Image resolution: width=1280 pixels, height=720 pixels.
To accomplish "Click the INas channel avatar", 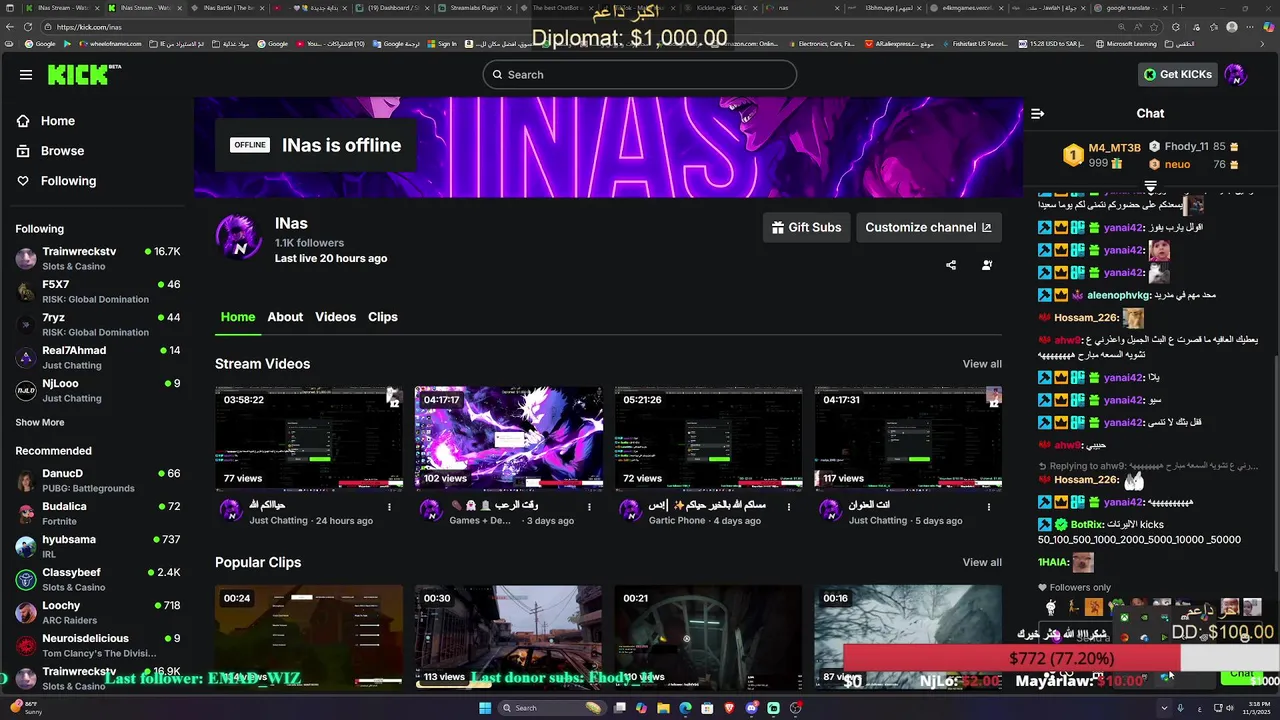I will 238,238.
